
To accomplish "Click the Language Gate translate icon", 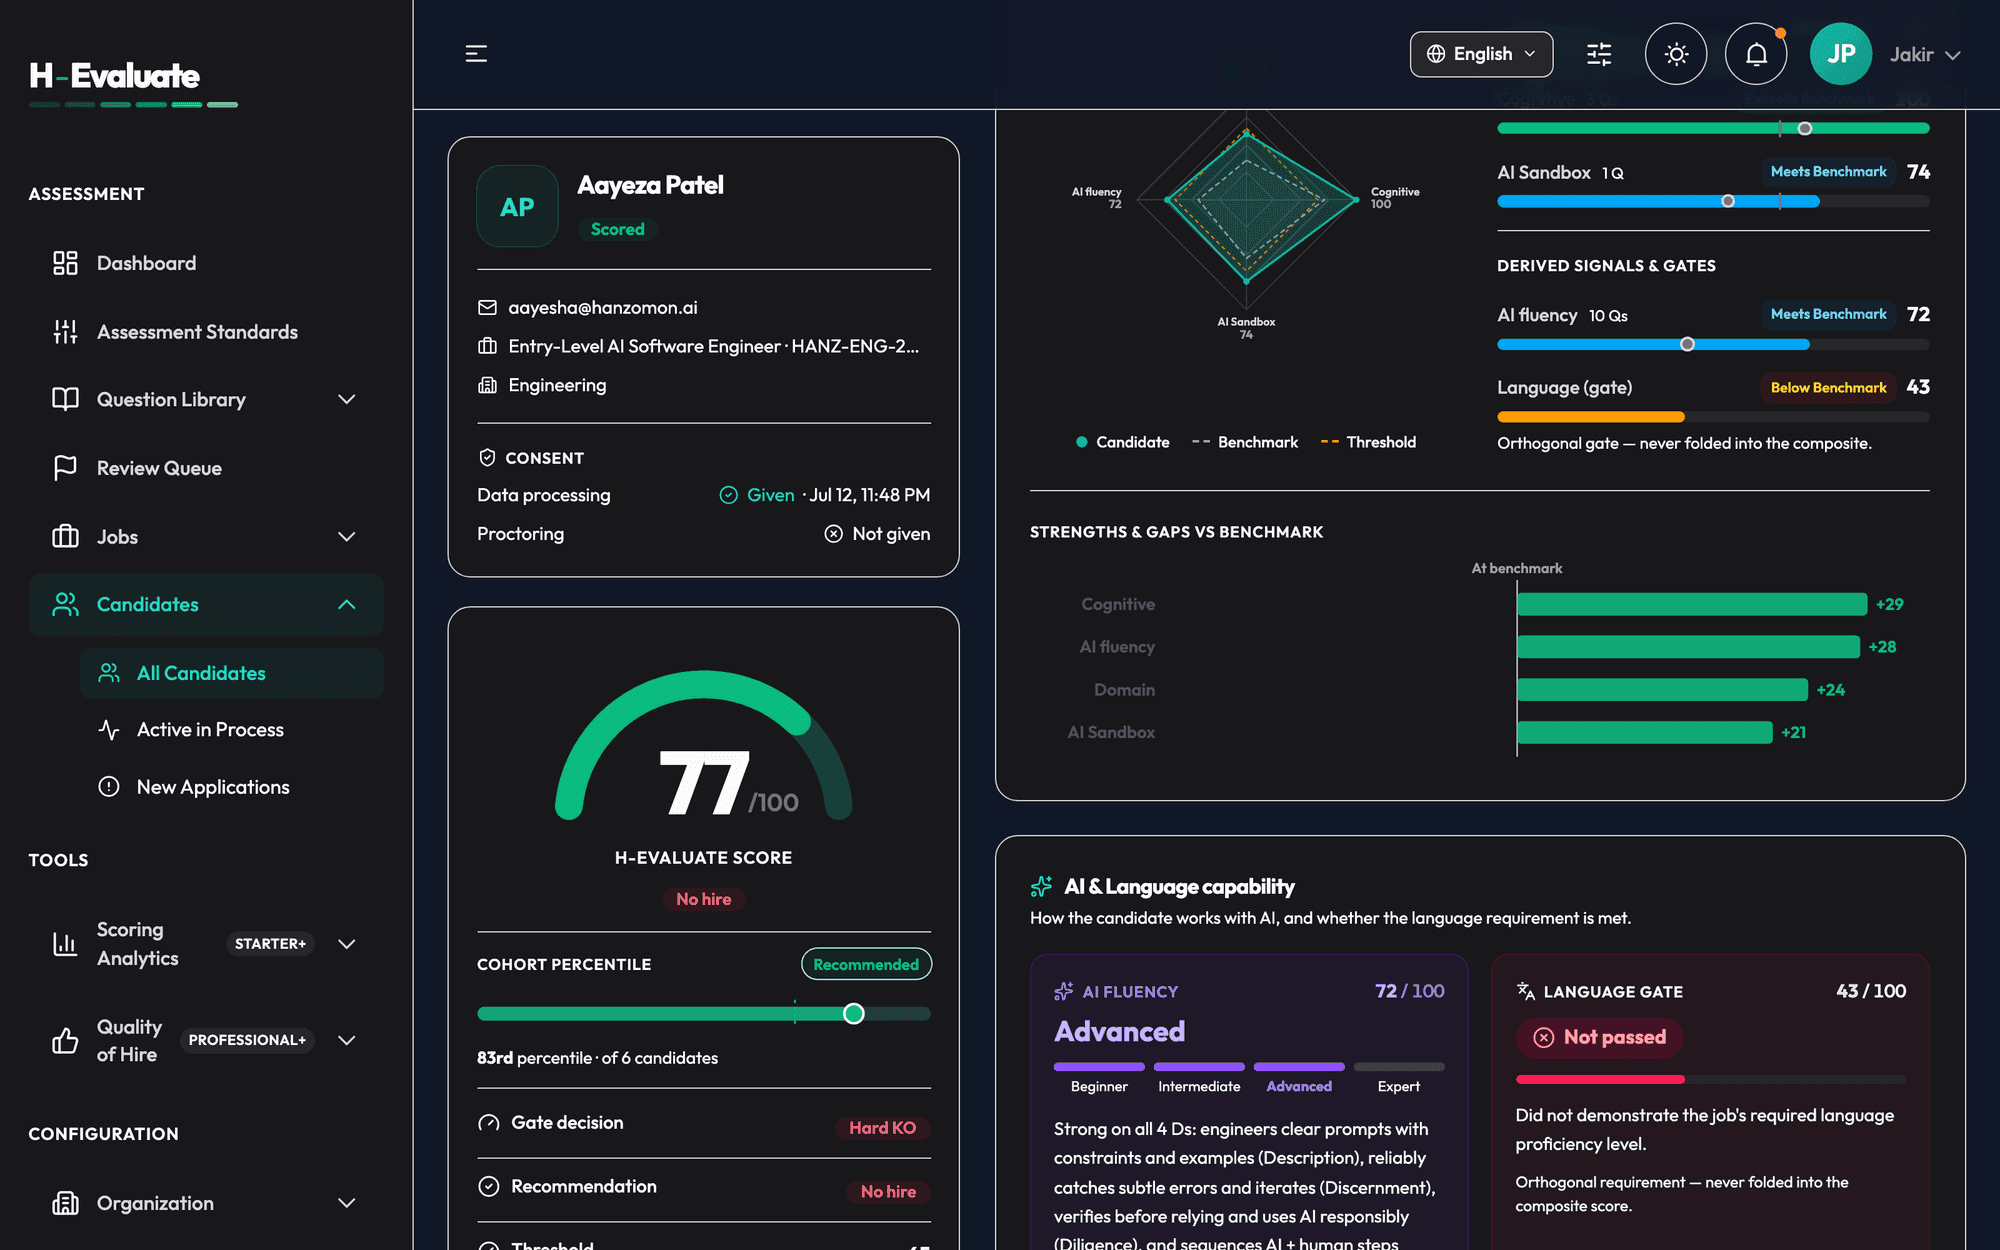I will [x=1526, y=991].
